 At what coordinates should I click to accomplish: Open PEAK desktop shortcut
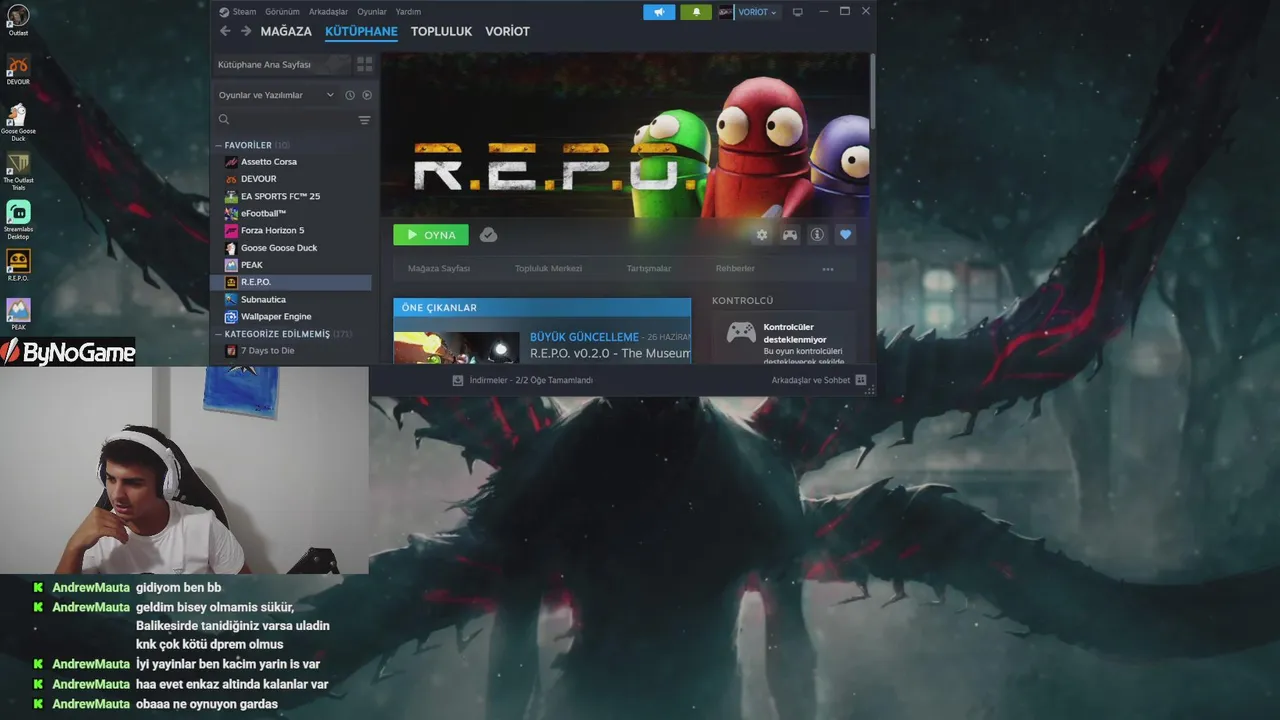pyautogui.click(x=18, y=314)
